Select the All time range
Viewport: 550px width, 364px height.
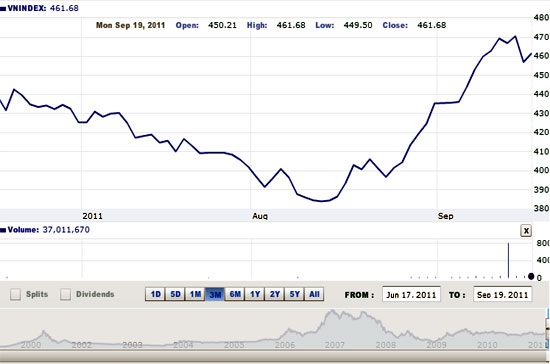pyautogui.click(x=314, y=294)
